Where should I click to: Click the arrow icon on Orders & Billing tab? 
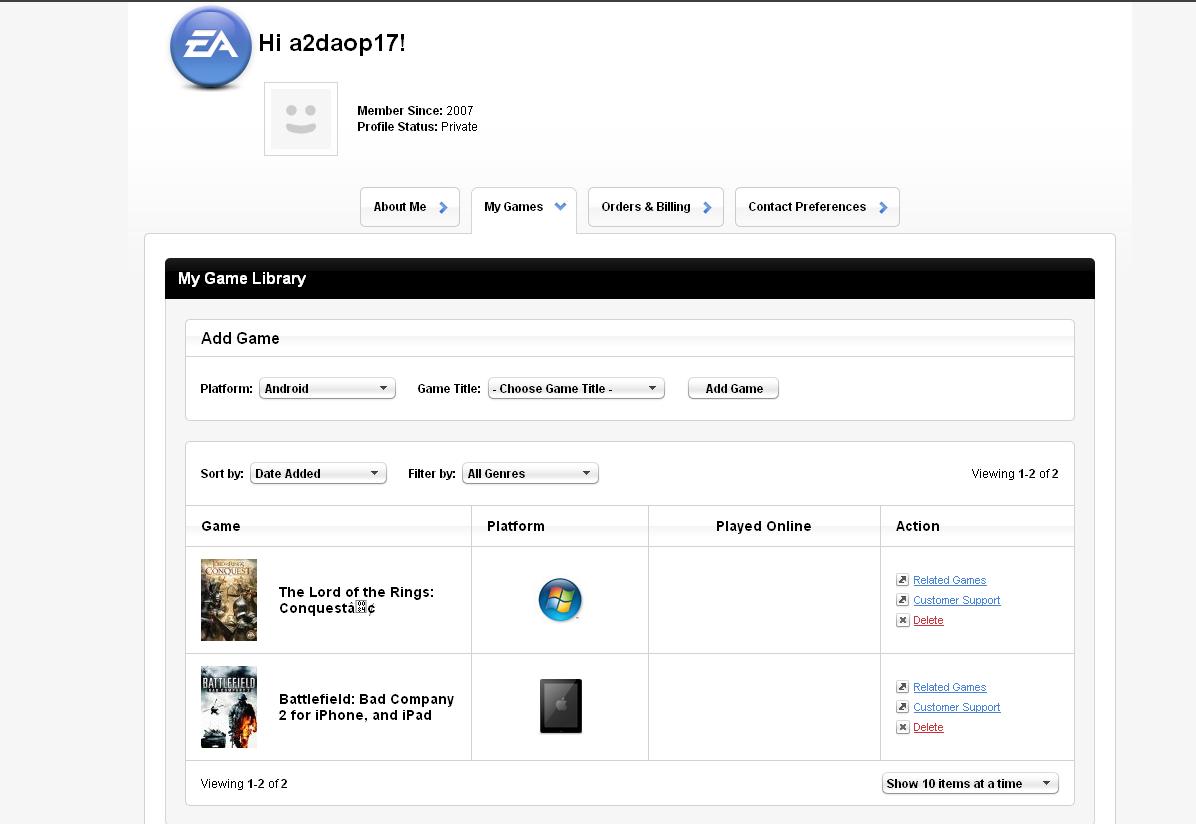(x=707, y=208)
